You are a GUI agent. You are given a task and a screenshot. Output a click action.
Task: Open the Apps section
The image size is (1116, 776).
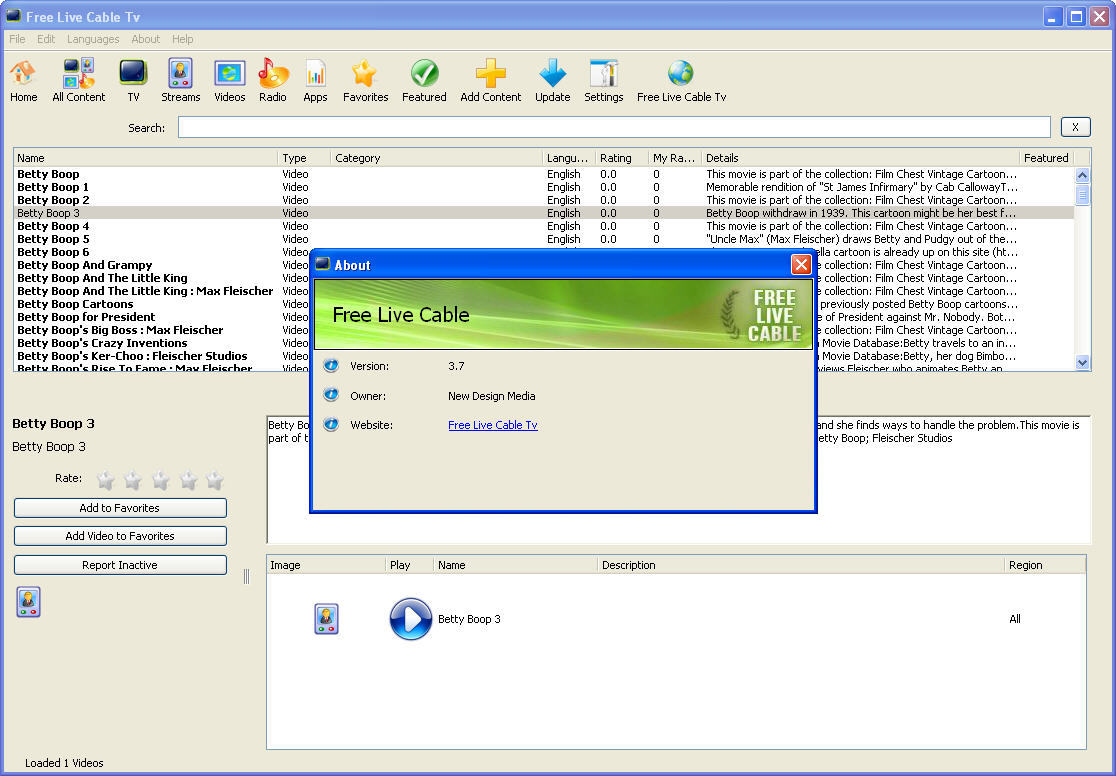pos(315,80)
